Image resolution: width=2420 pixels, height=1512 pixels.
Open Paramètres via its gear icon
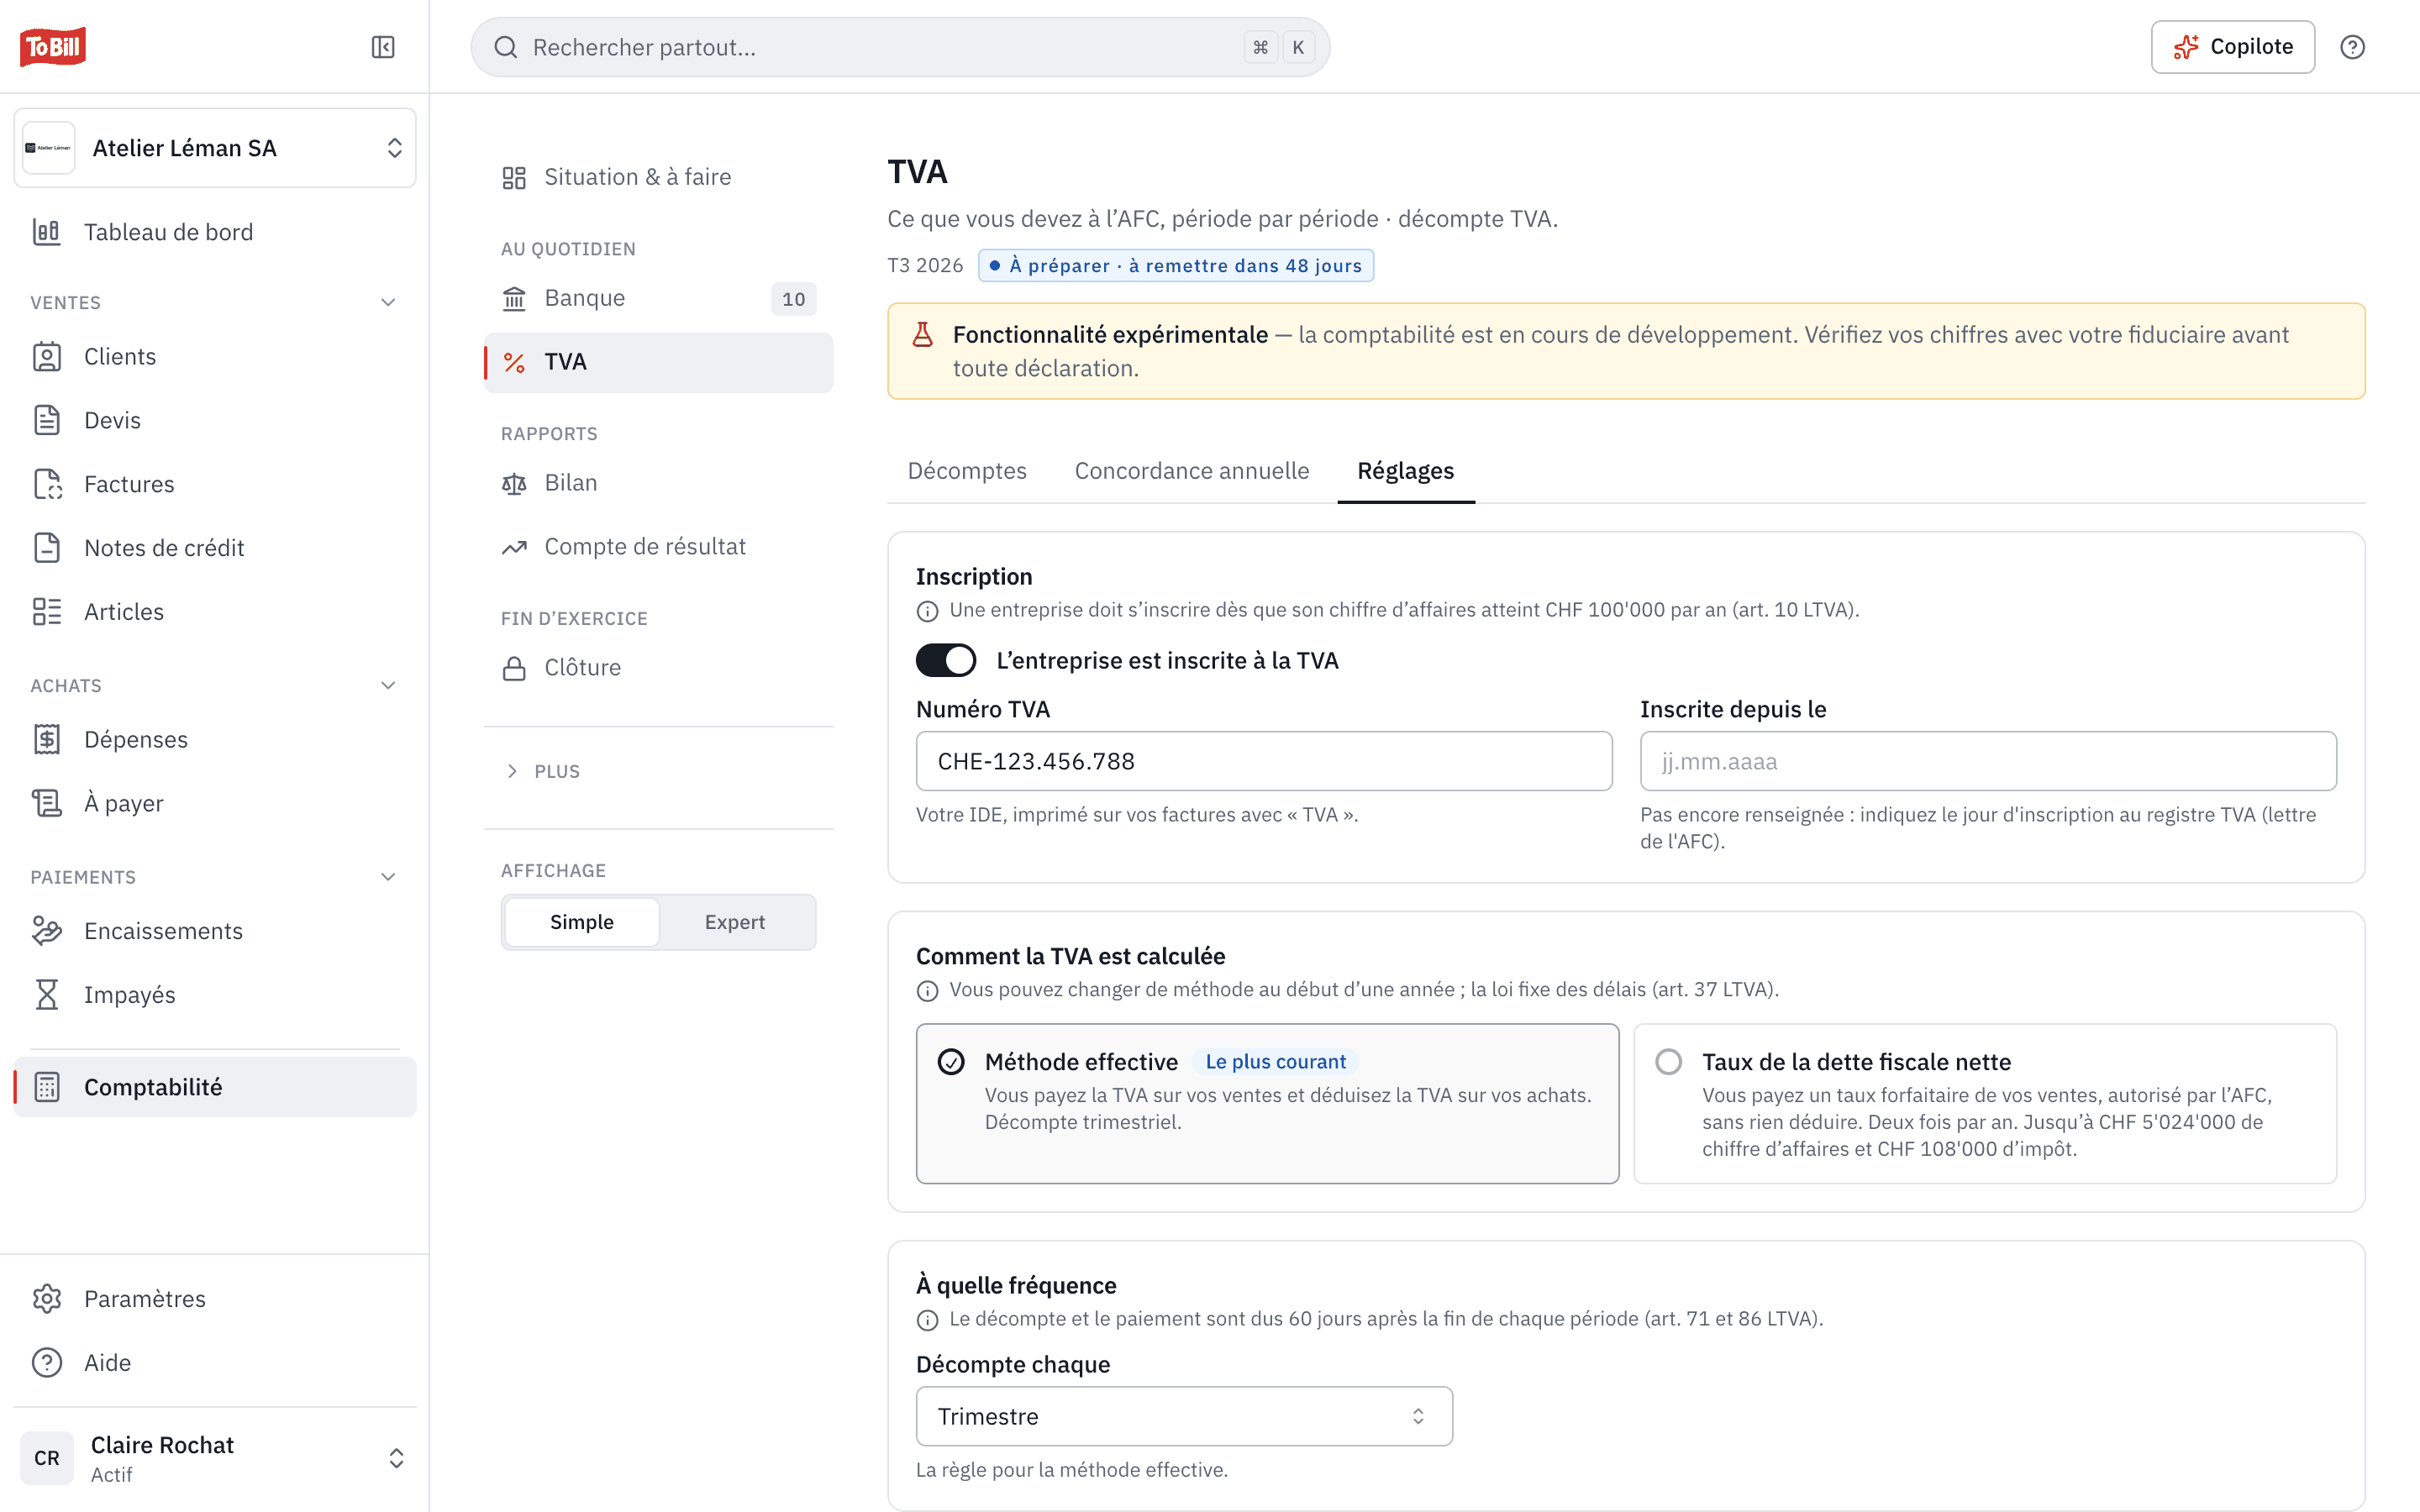47,1299
